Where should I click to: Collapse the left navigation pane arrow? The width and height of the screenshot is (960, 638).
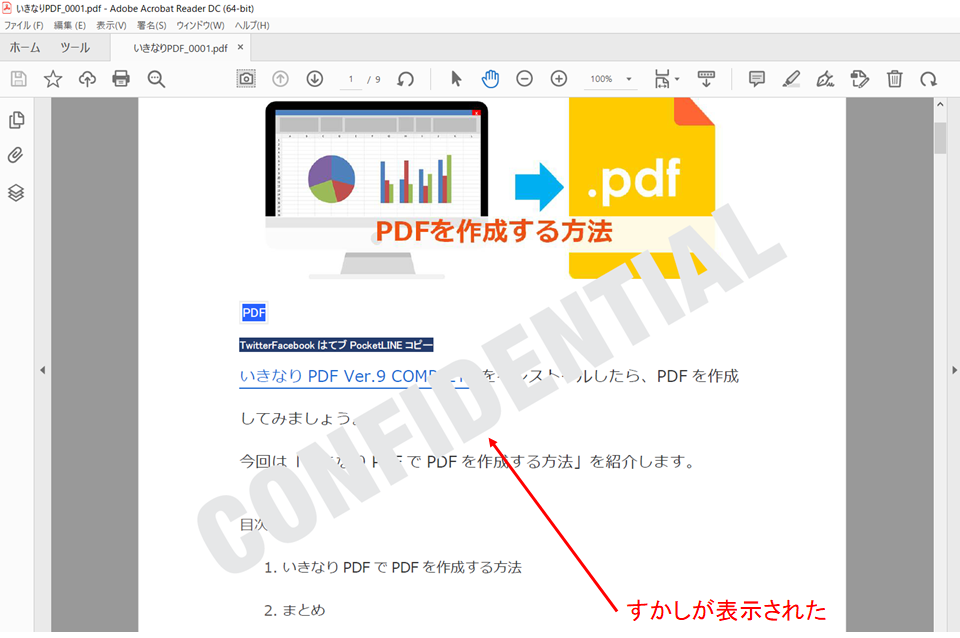42,370
